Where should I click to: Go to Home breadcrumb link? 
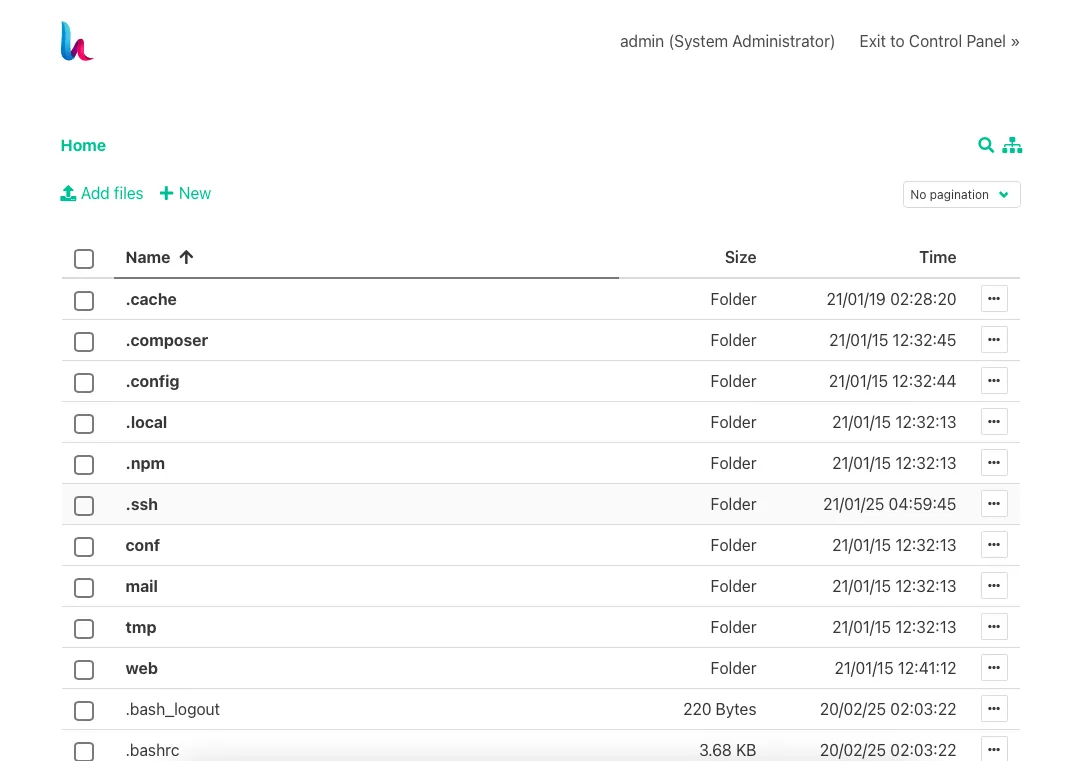click(x=83, y=145)
